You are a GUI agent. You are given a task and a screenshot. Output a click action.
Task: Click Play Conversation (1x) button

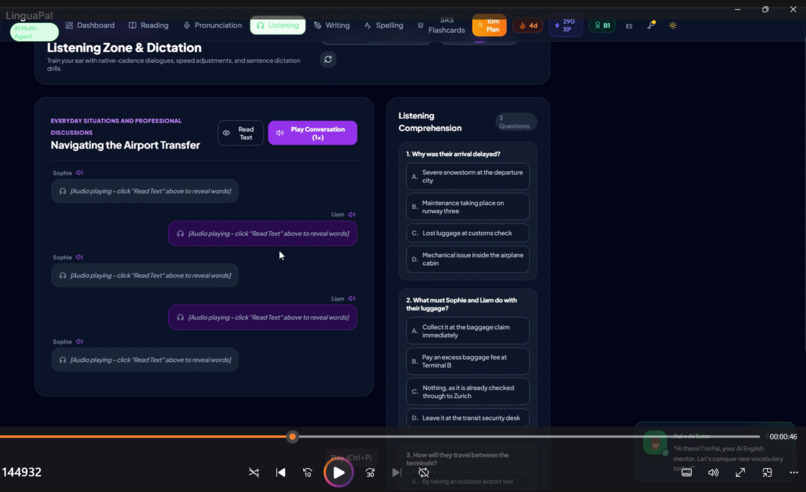tap(313, 133)
